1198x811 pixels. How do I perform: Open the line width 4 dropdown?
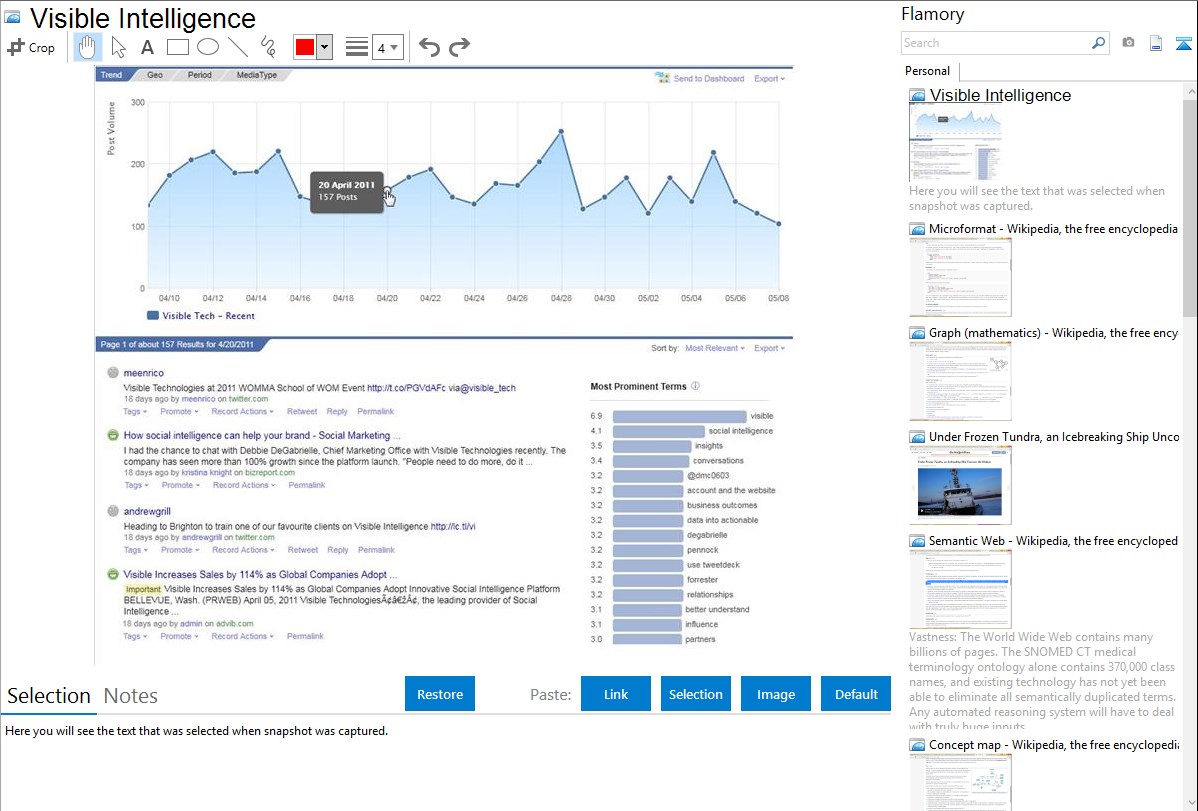(x=387, y=47)
